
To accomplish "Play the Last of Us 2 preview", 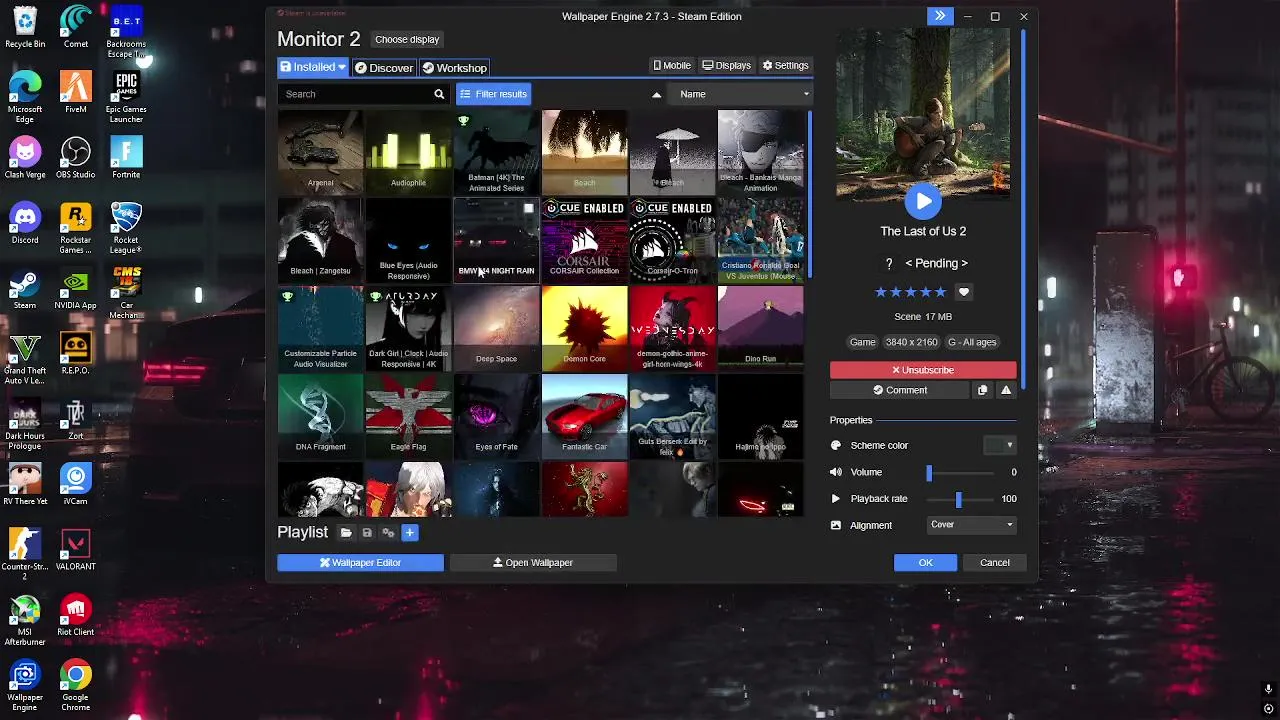I will coord(923,201).
